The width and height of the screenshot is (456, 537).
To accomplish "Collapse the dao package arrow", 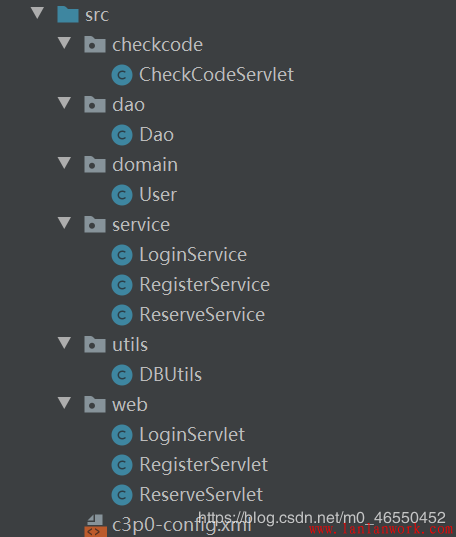I will click(x=64, y=103).
